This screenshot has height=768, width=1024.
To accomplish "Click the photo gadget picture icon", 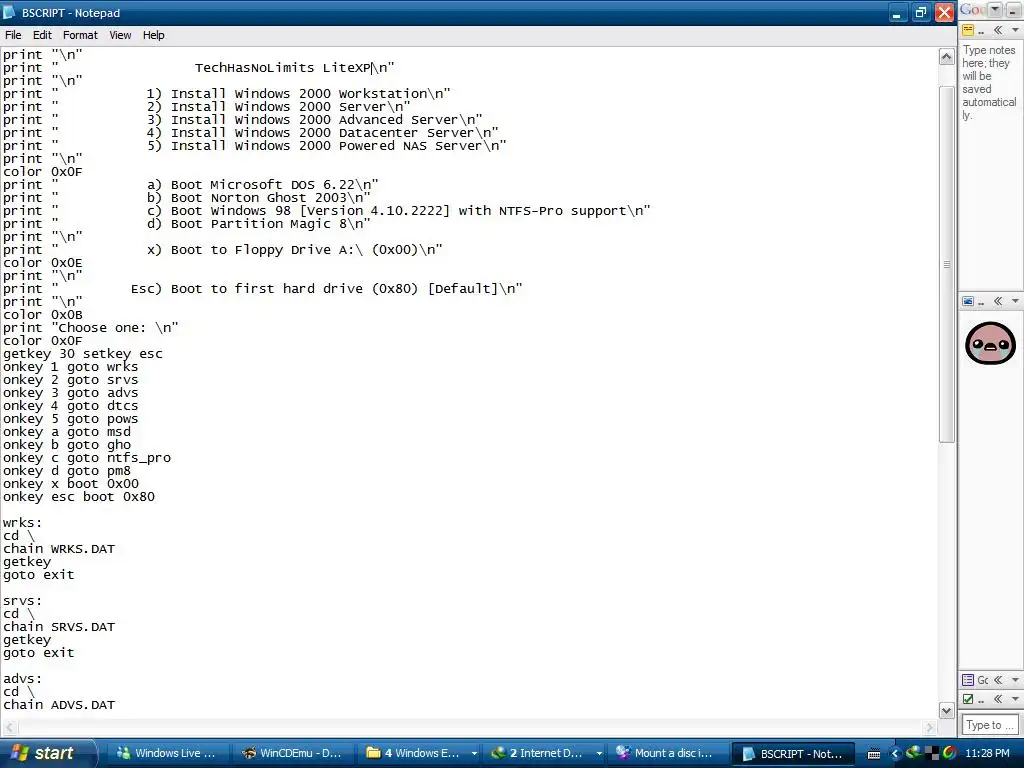I will coord(968,301).
